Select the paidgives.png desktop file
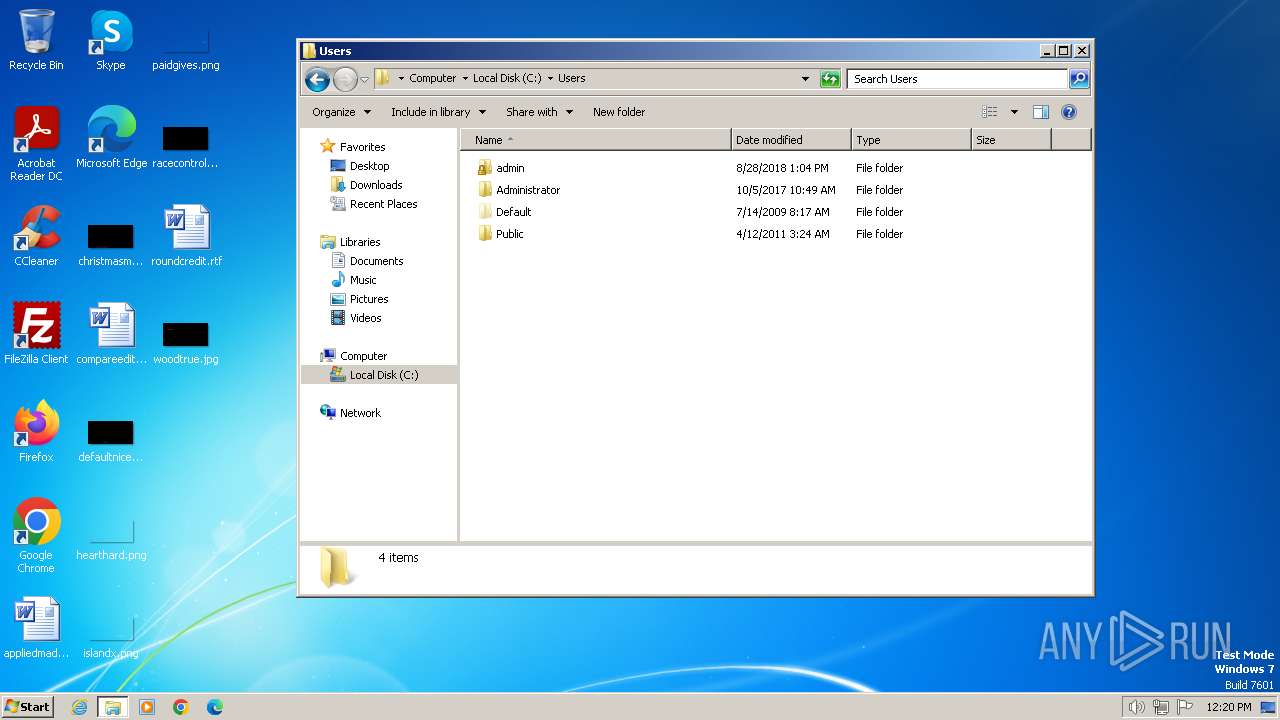The width and height of the screenshot is (1280, 720). 186,46
